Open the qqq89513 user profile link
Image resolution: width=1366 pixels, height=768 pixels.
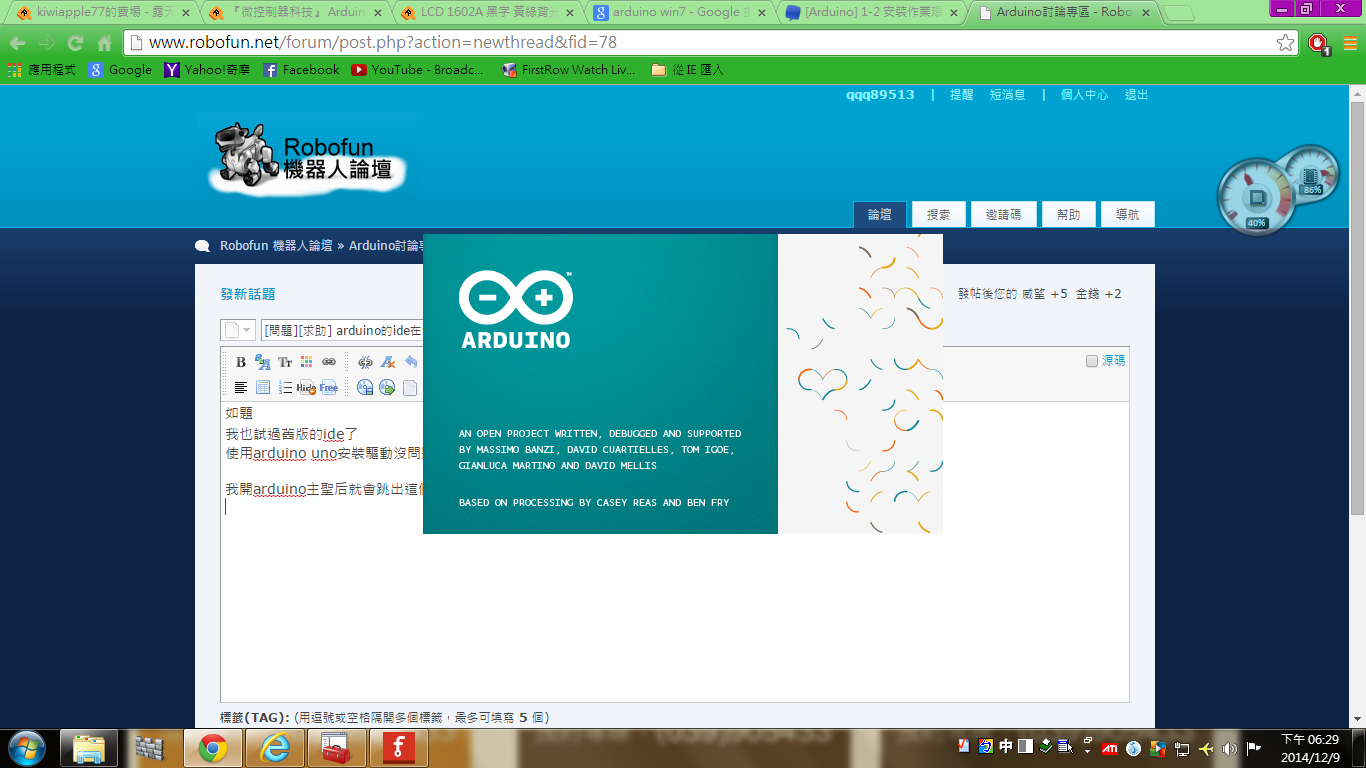(x=880, y=95)
